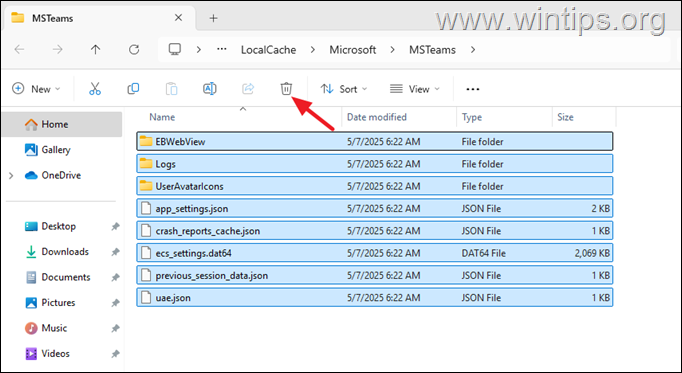
Task: Click Microsoft in the address bar
Action: coord(353,50)
